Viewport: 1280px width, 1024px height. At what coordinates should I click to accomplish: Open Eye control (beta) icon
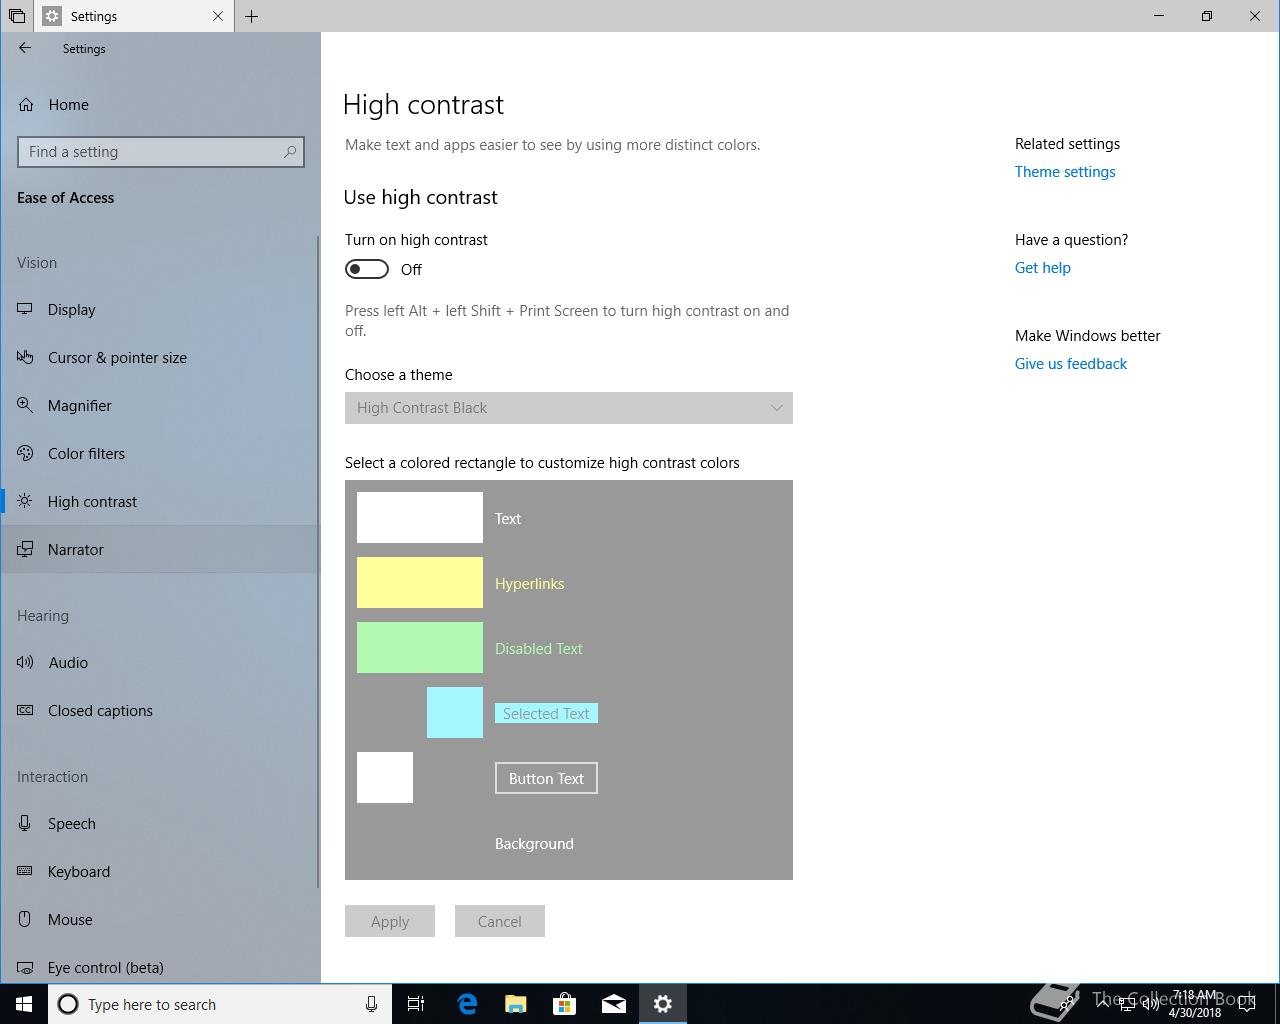point(25,967)
